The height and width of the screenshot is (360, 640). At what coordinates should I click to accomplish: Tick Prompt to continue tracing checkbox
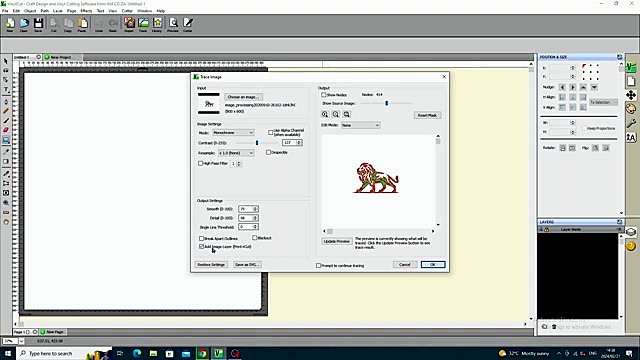click(x=318, y=265)
